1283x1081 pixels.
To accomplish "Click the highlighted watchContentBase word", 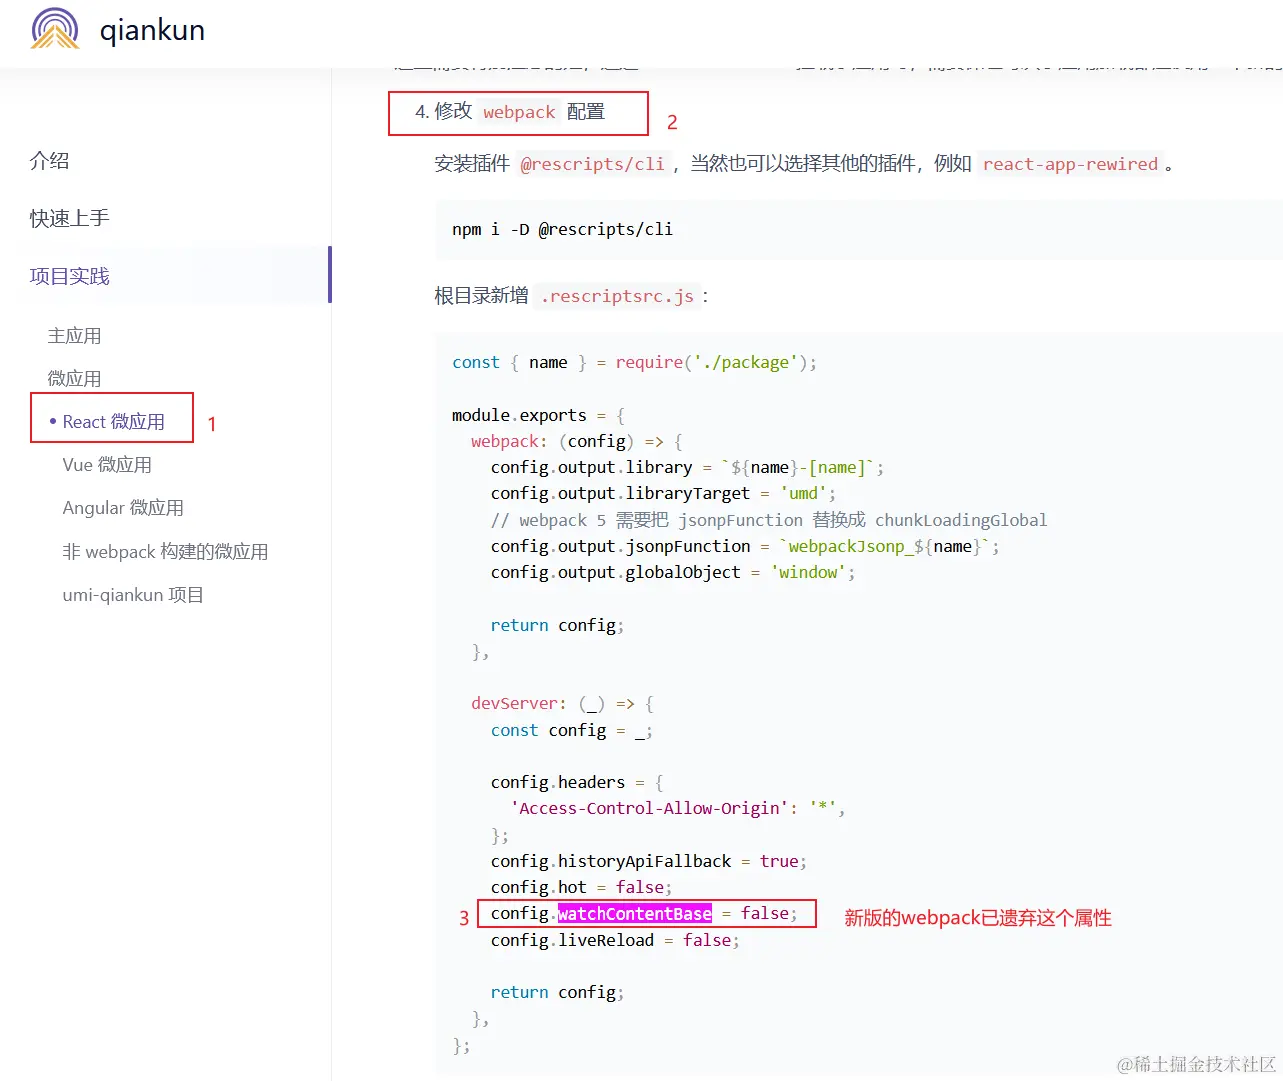I will pyautogui.click(x=635, y=914).
